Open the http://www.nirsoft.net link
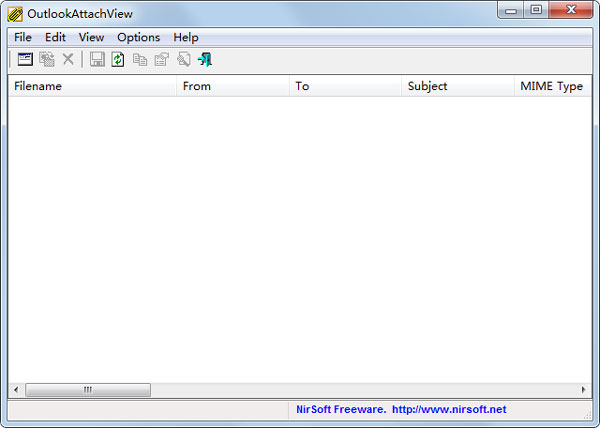This screenshot has height=428, width=600. [449, 410]
